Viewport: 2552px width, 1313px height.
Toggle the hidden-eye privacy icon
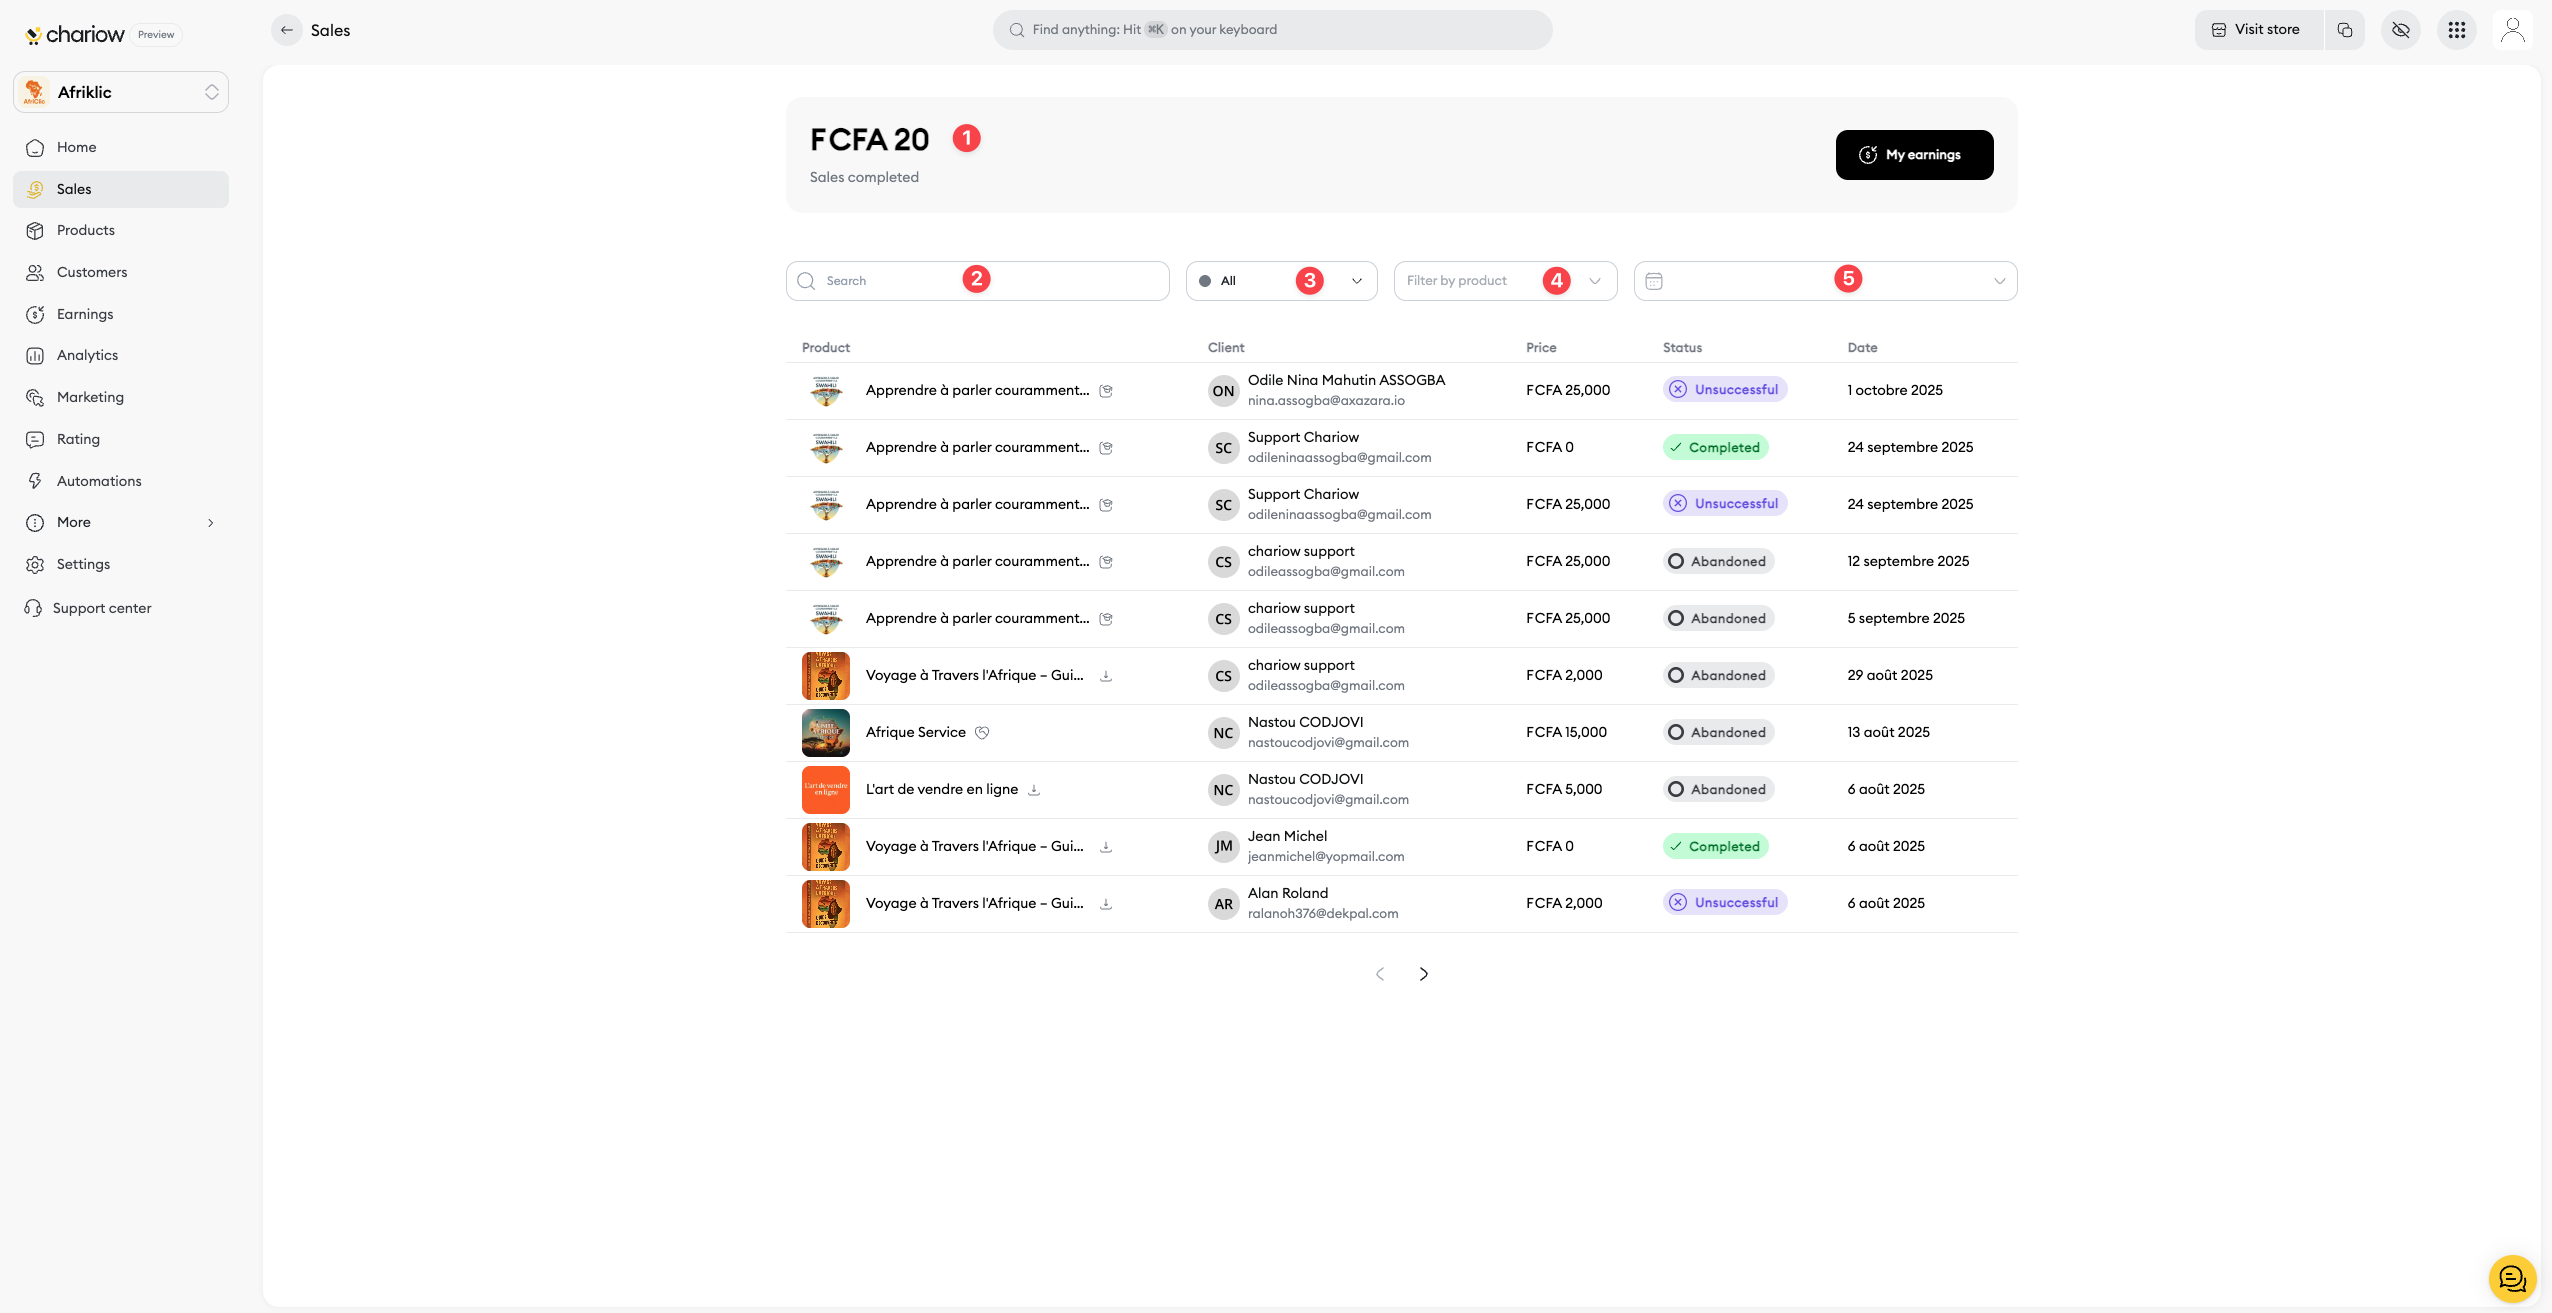[x=2400, y=30]
